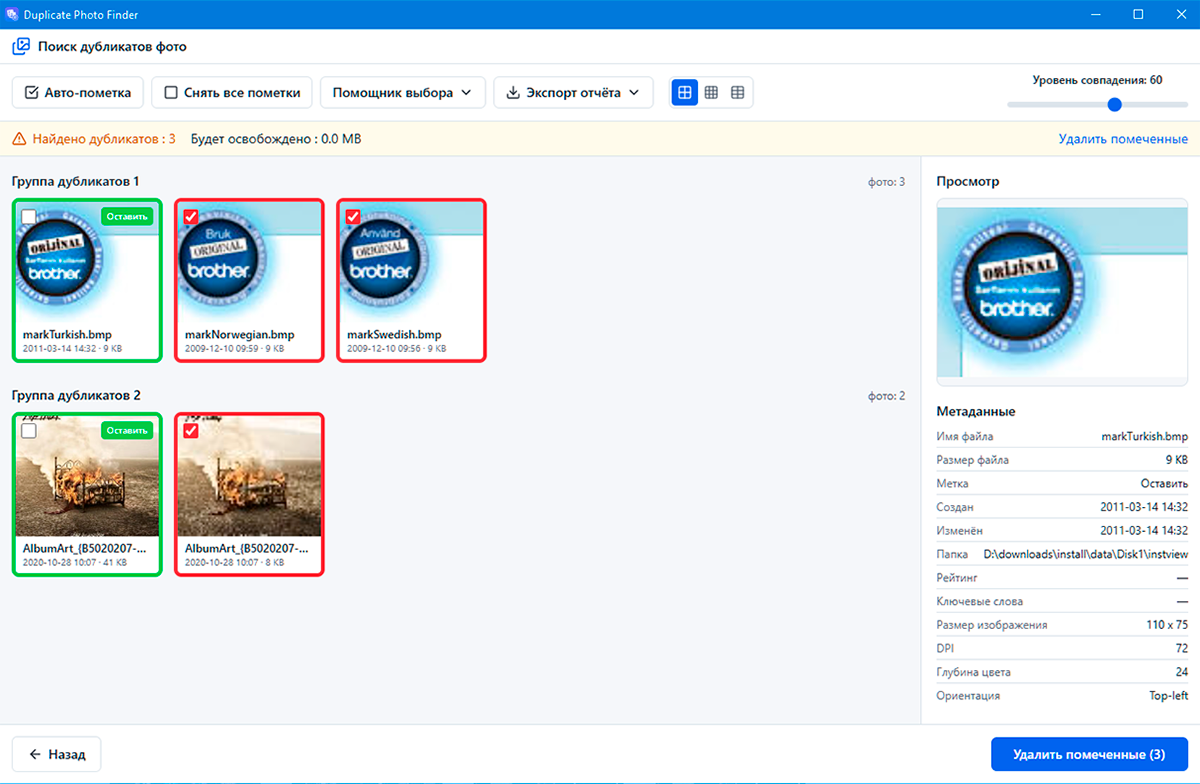The height and width of the screenshot is (784, 1200).
Task: Click Группа дубликатов 2 heading
Action: point(76,395)
